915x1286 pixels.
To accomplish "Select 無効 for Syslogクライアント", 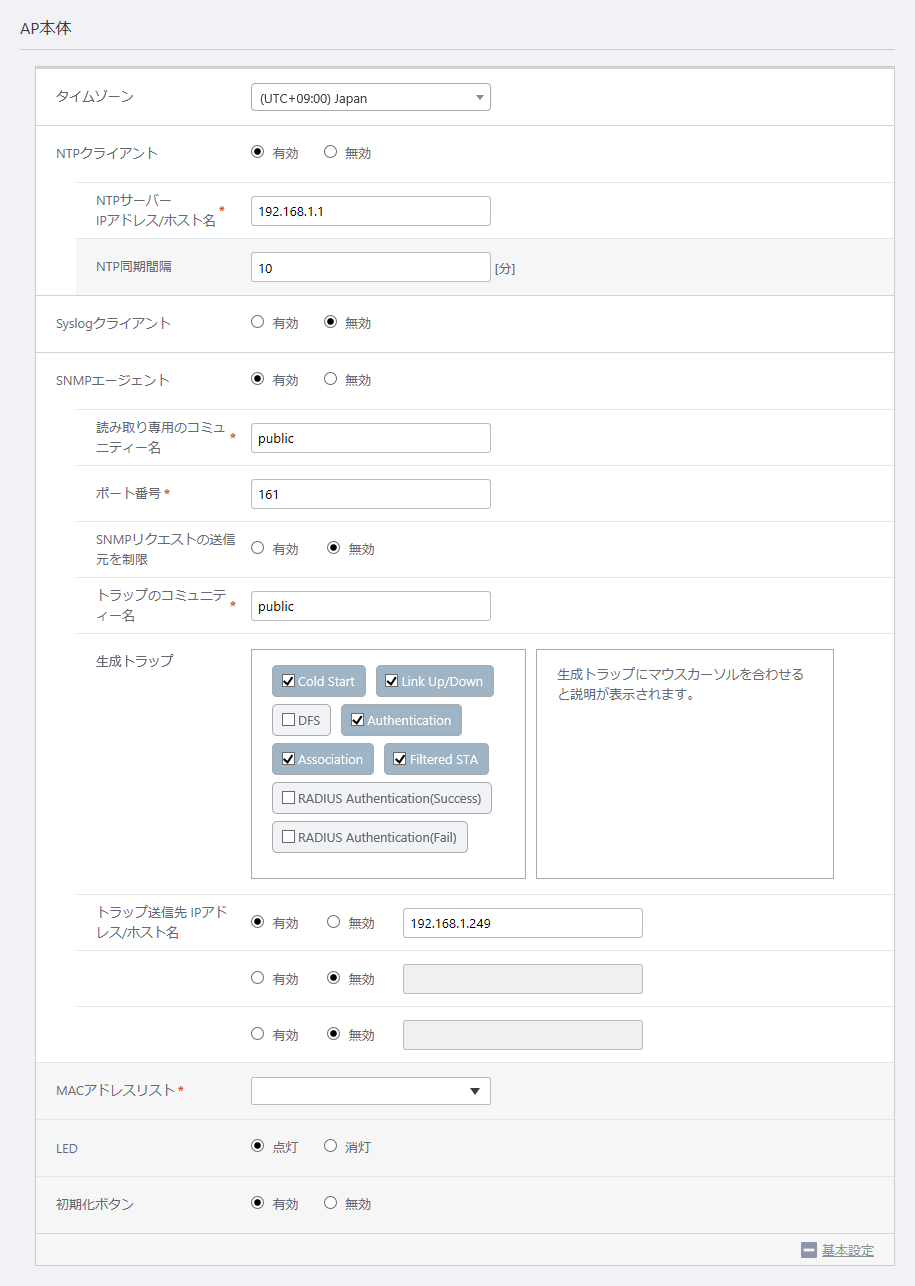I will click(x=330, y=322).
